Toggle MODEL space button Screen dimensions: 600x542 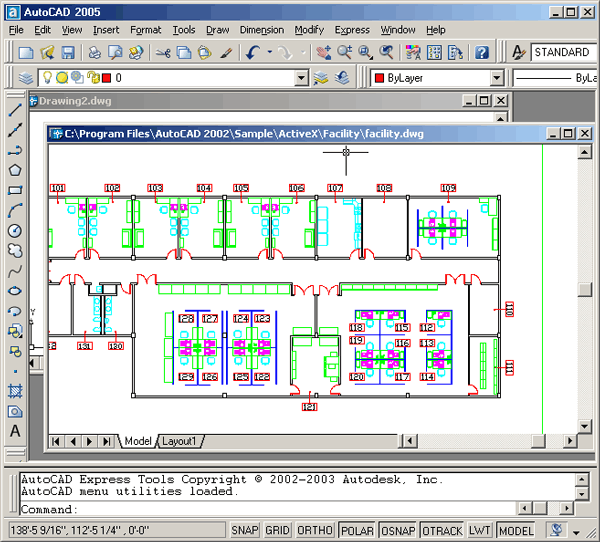[516, 531]
